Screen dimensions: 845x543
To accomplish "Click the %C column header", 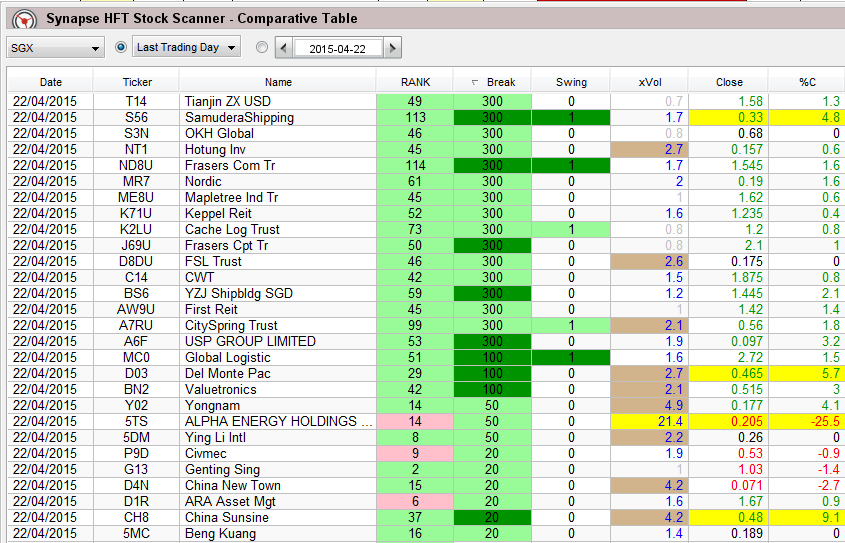I will coord(806,82).
